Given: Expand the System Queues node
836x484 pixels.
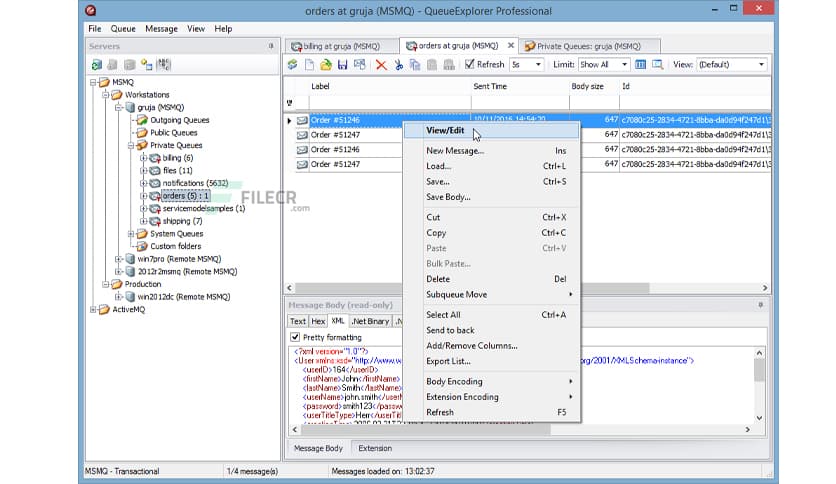Looking at the screenshot, I should click(131, 233).
